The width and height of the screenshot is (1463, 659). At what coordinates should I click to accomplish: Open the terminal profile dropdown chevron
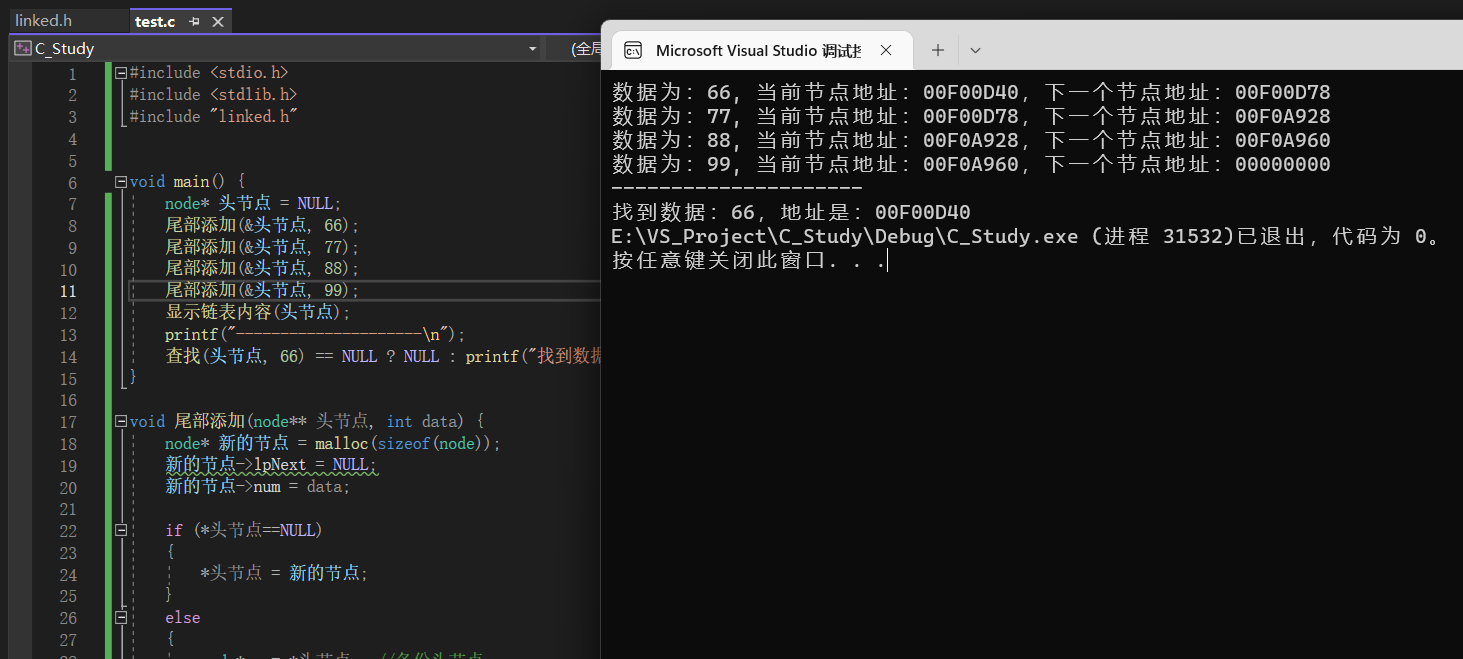pyautogui.click(x=976, y=50)
